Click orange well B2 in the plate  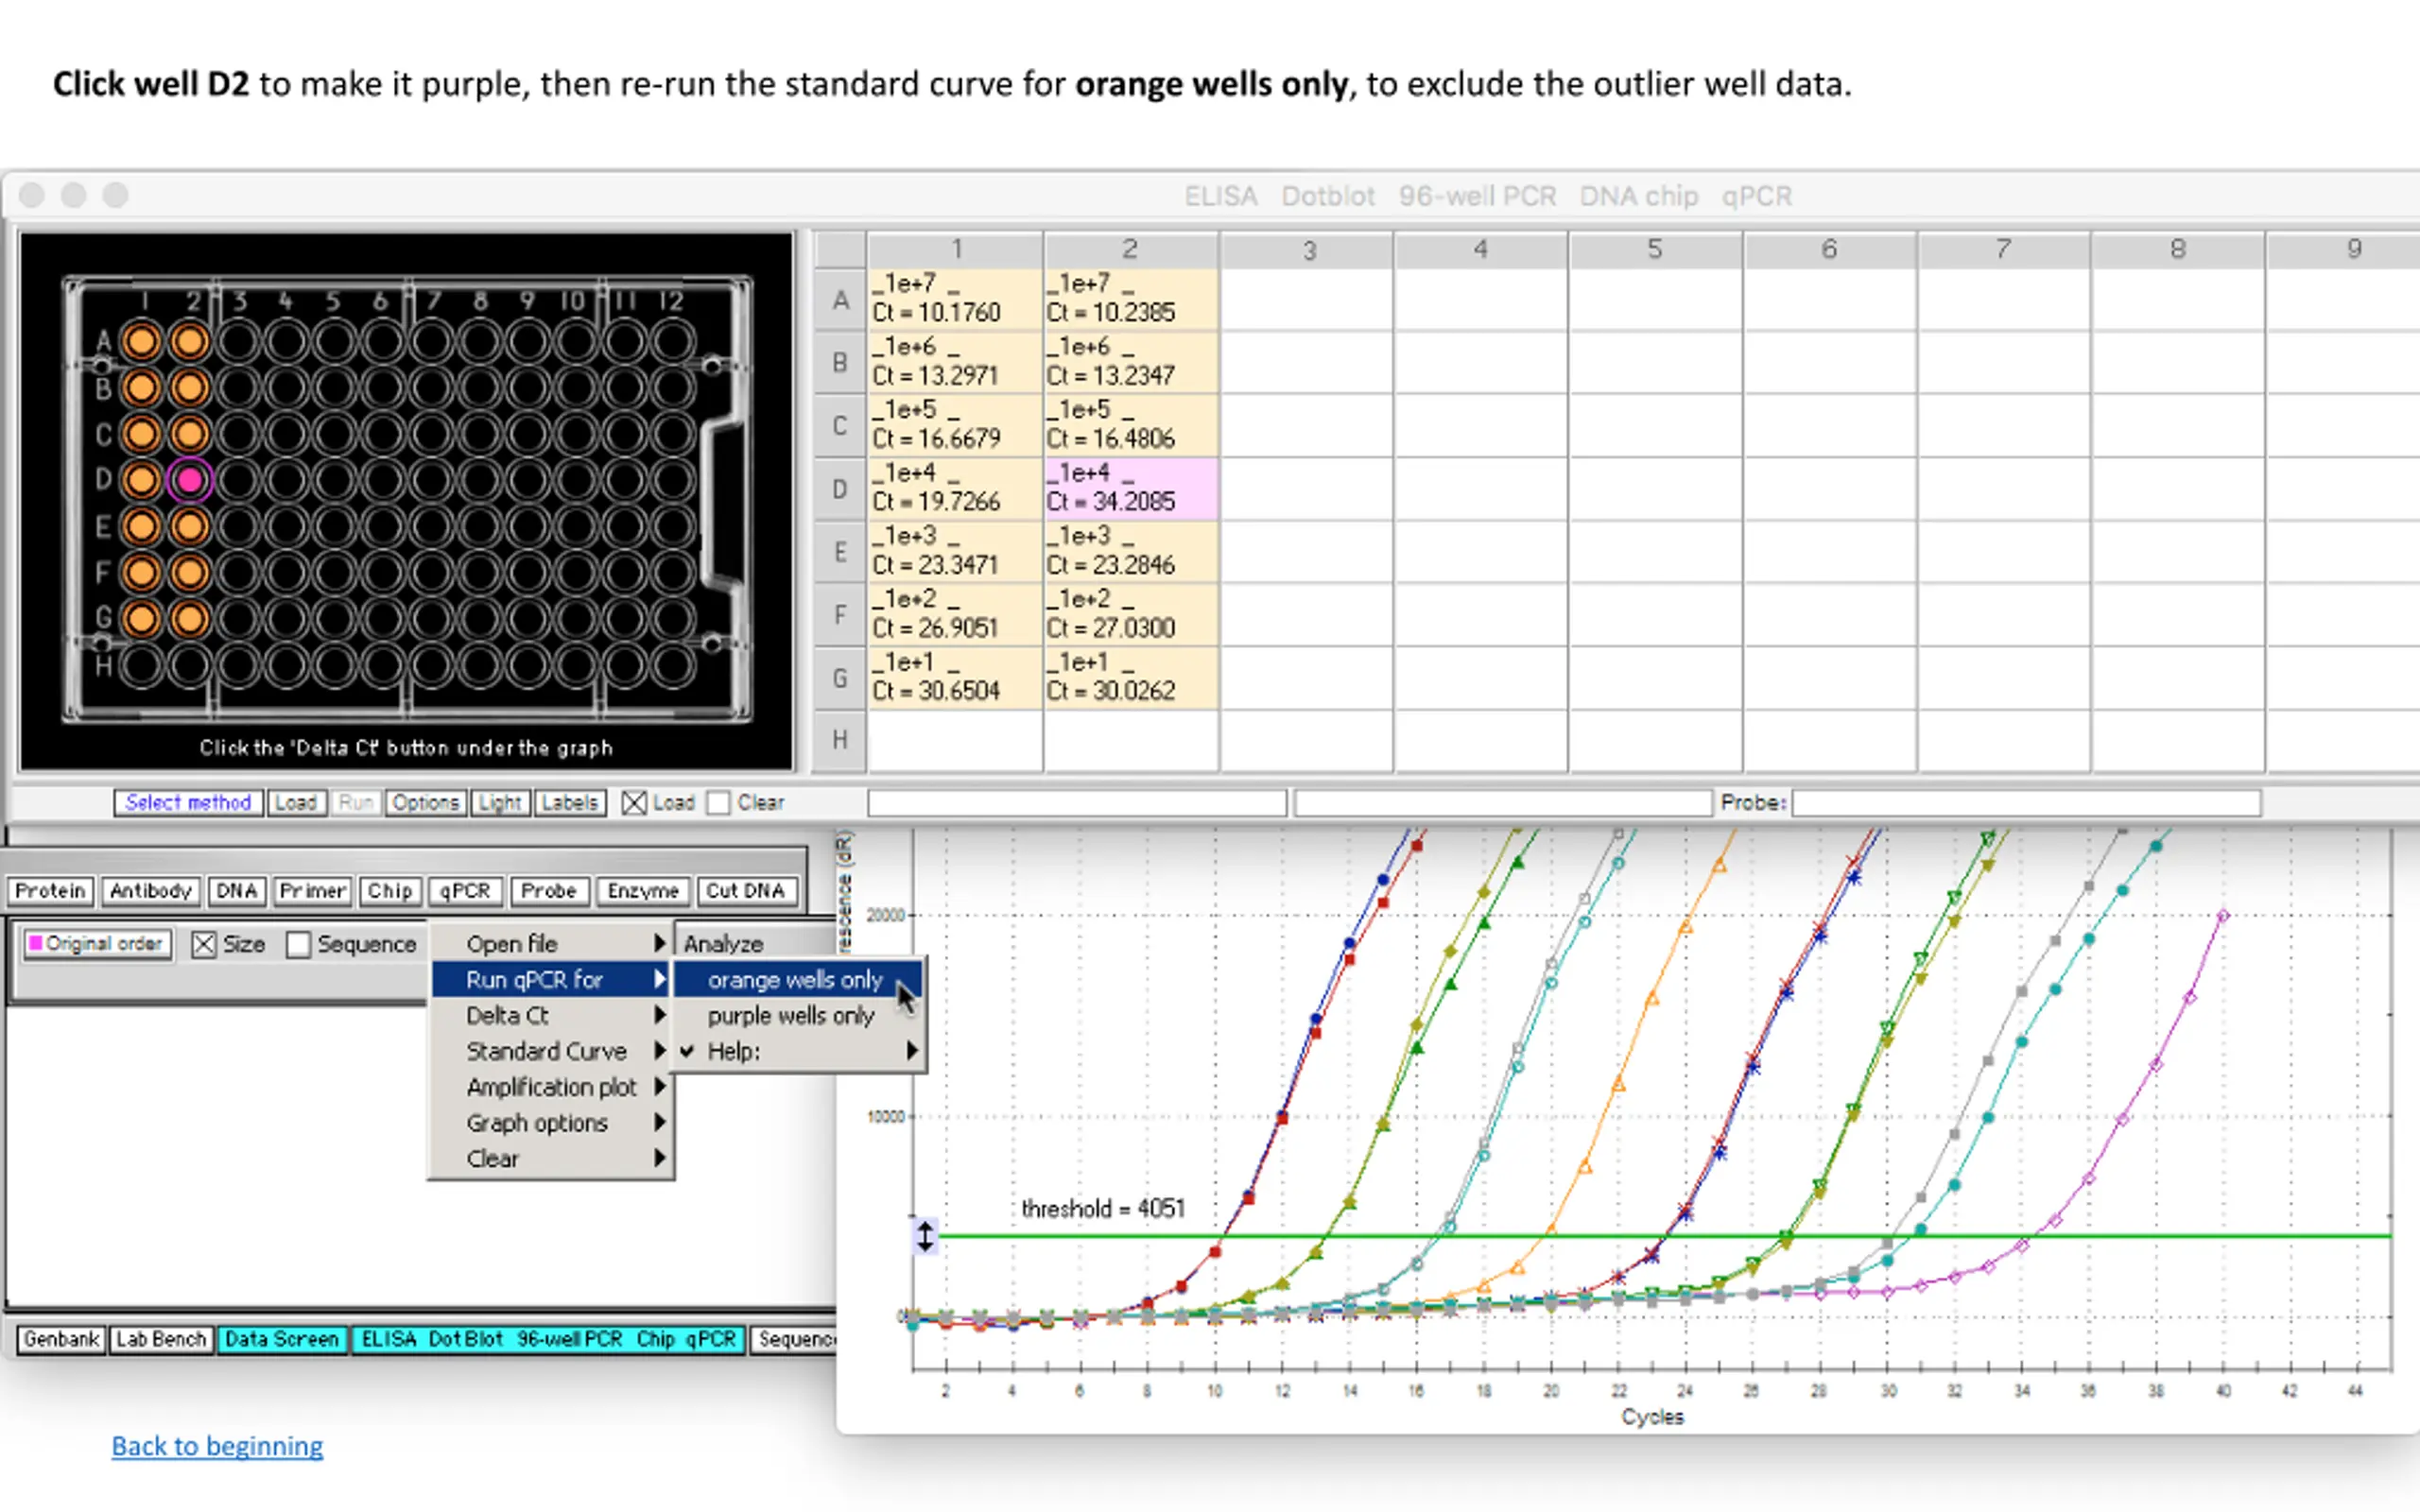(189, 388)
